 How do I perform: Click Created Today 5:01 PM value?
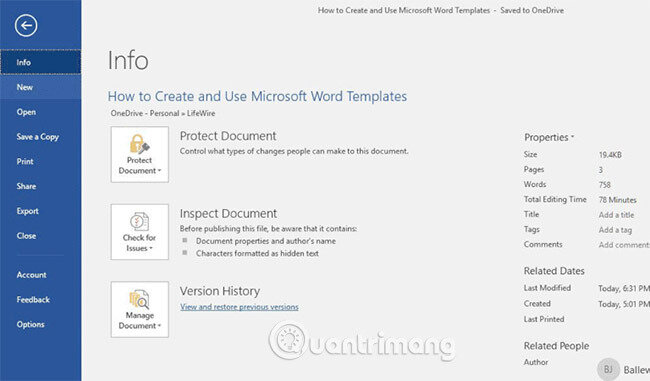tap(624, 304)
